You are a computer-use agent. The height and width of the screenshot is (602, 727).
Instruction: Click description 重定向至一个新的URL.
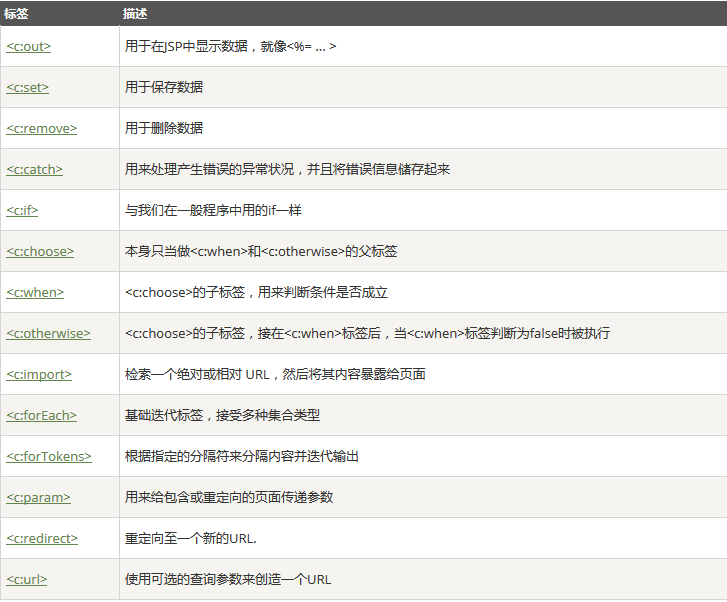pos(191,538)
